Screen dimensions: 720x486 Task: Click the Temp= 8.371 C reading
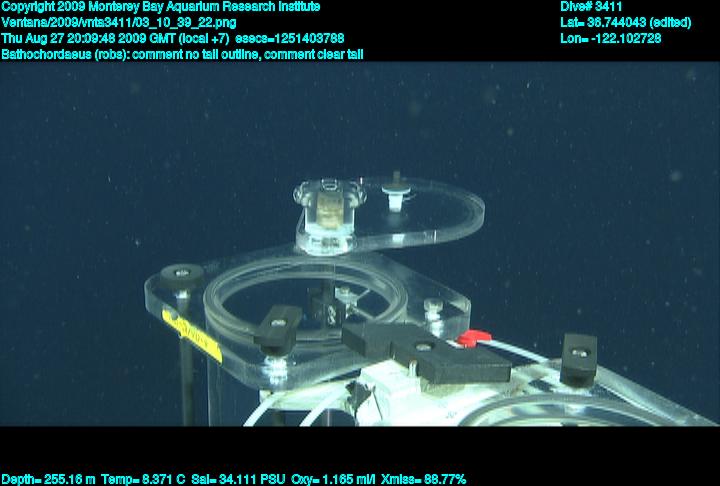tap(143, 480)
